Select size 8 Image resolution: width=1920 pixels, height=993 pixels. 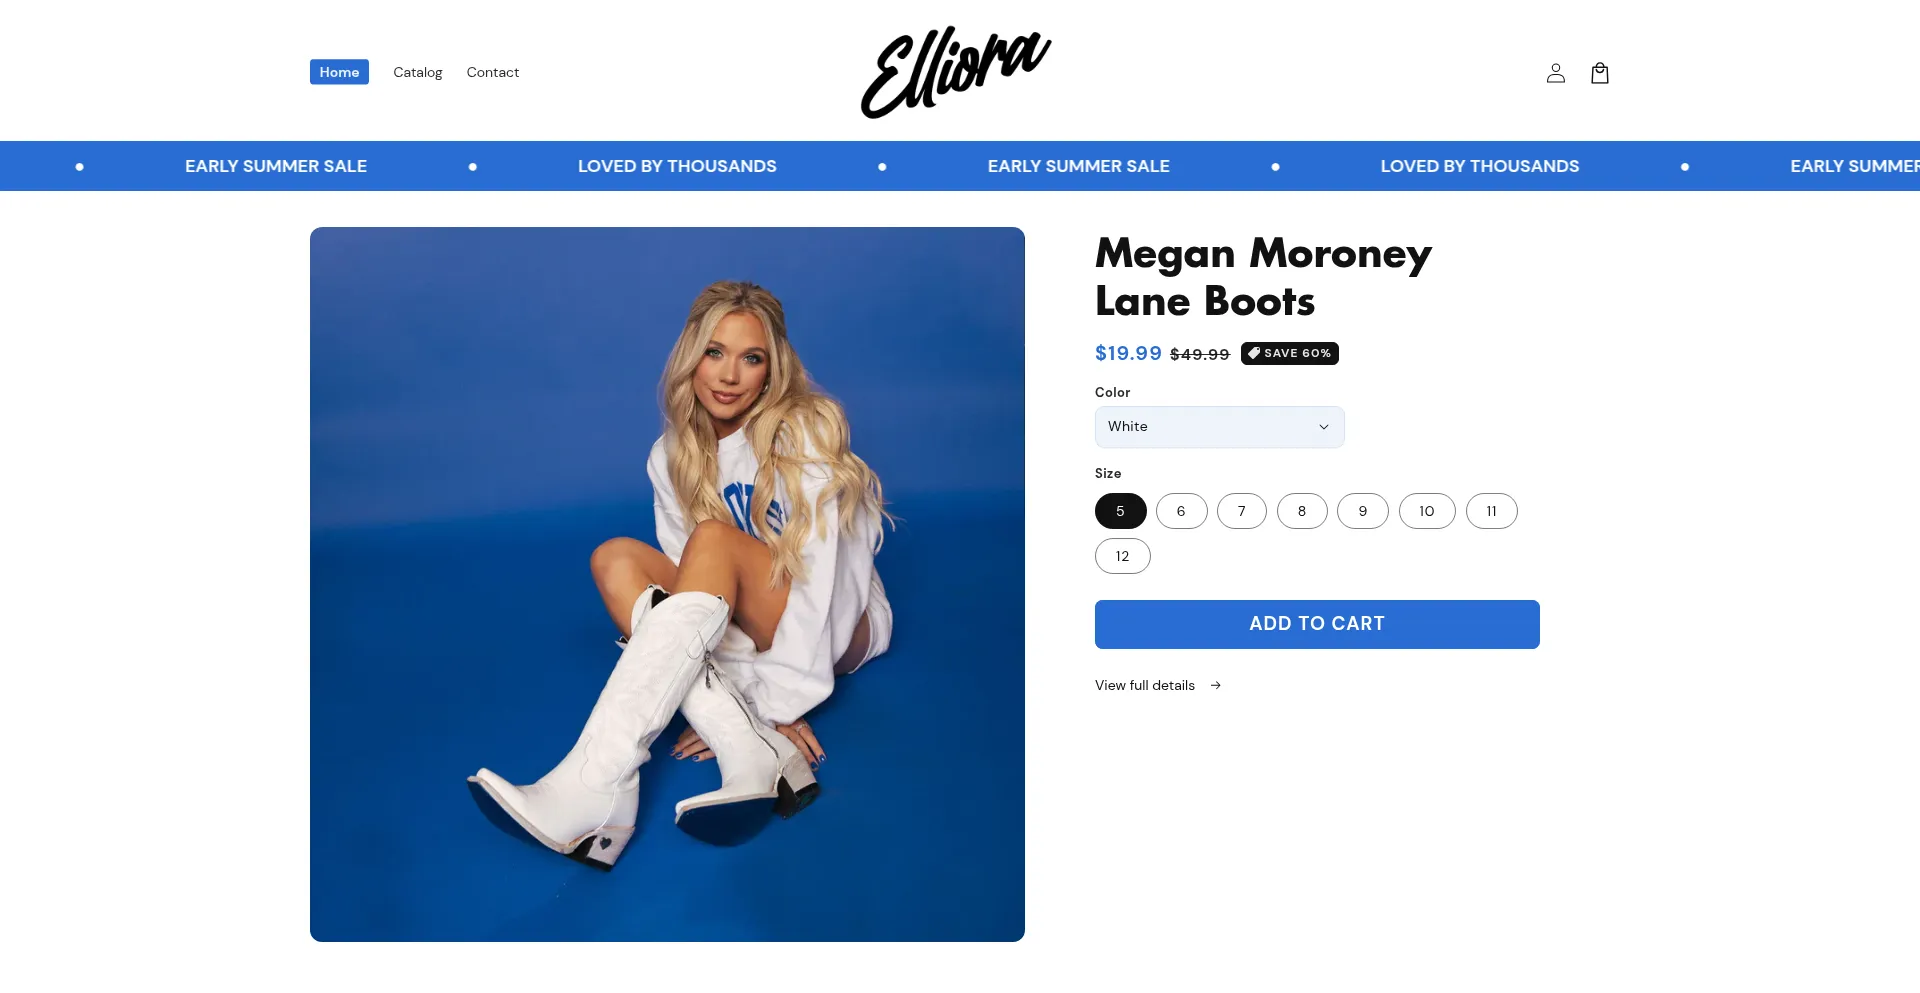click(1302, 511)
